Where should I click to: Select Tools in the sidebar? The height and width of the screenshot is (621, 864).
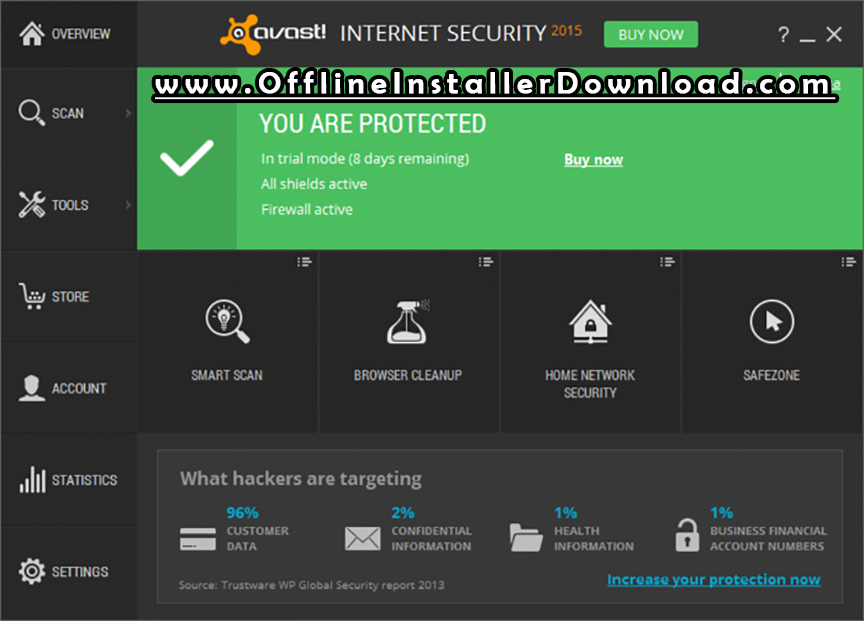coord(68,204)
